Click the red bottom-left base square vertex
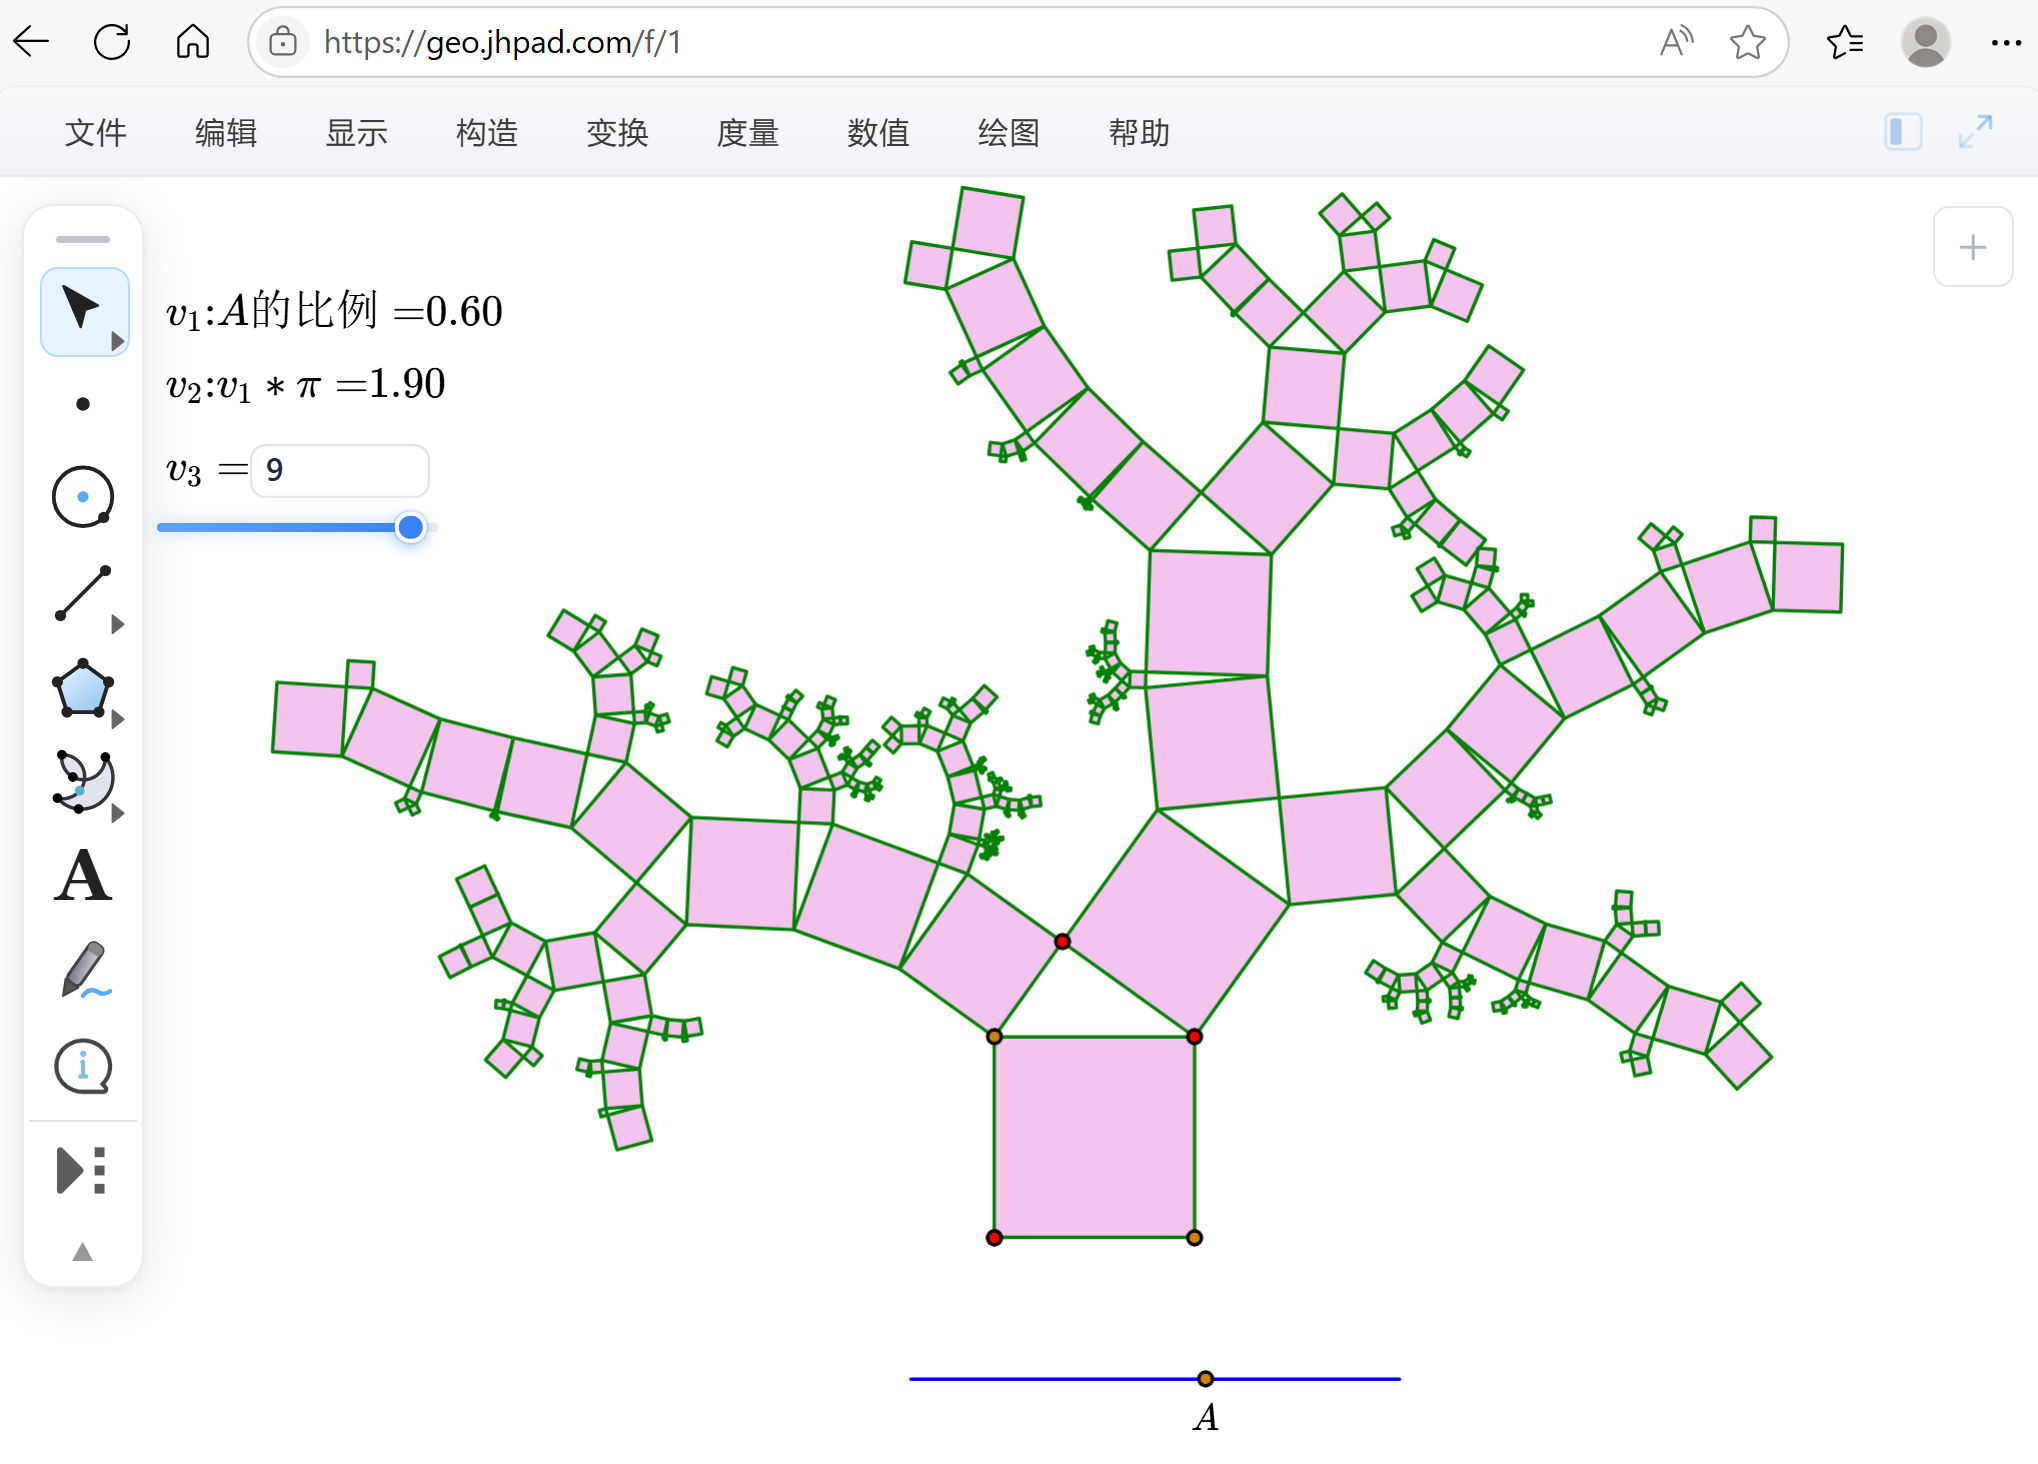This screenshot has height=1464, width=2038. pos(994,1238)
